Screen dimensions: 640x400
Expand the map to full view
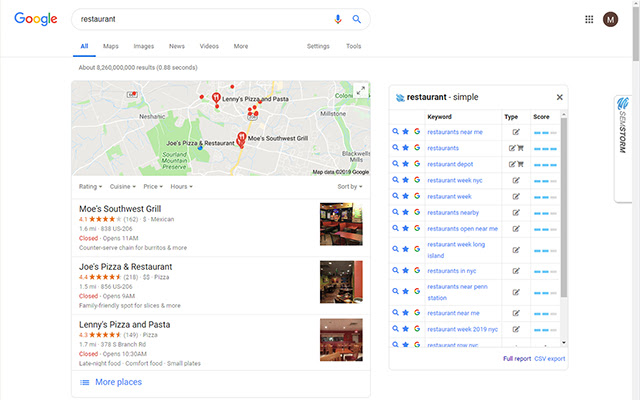[x=360, y=91]
